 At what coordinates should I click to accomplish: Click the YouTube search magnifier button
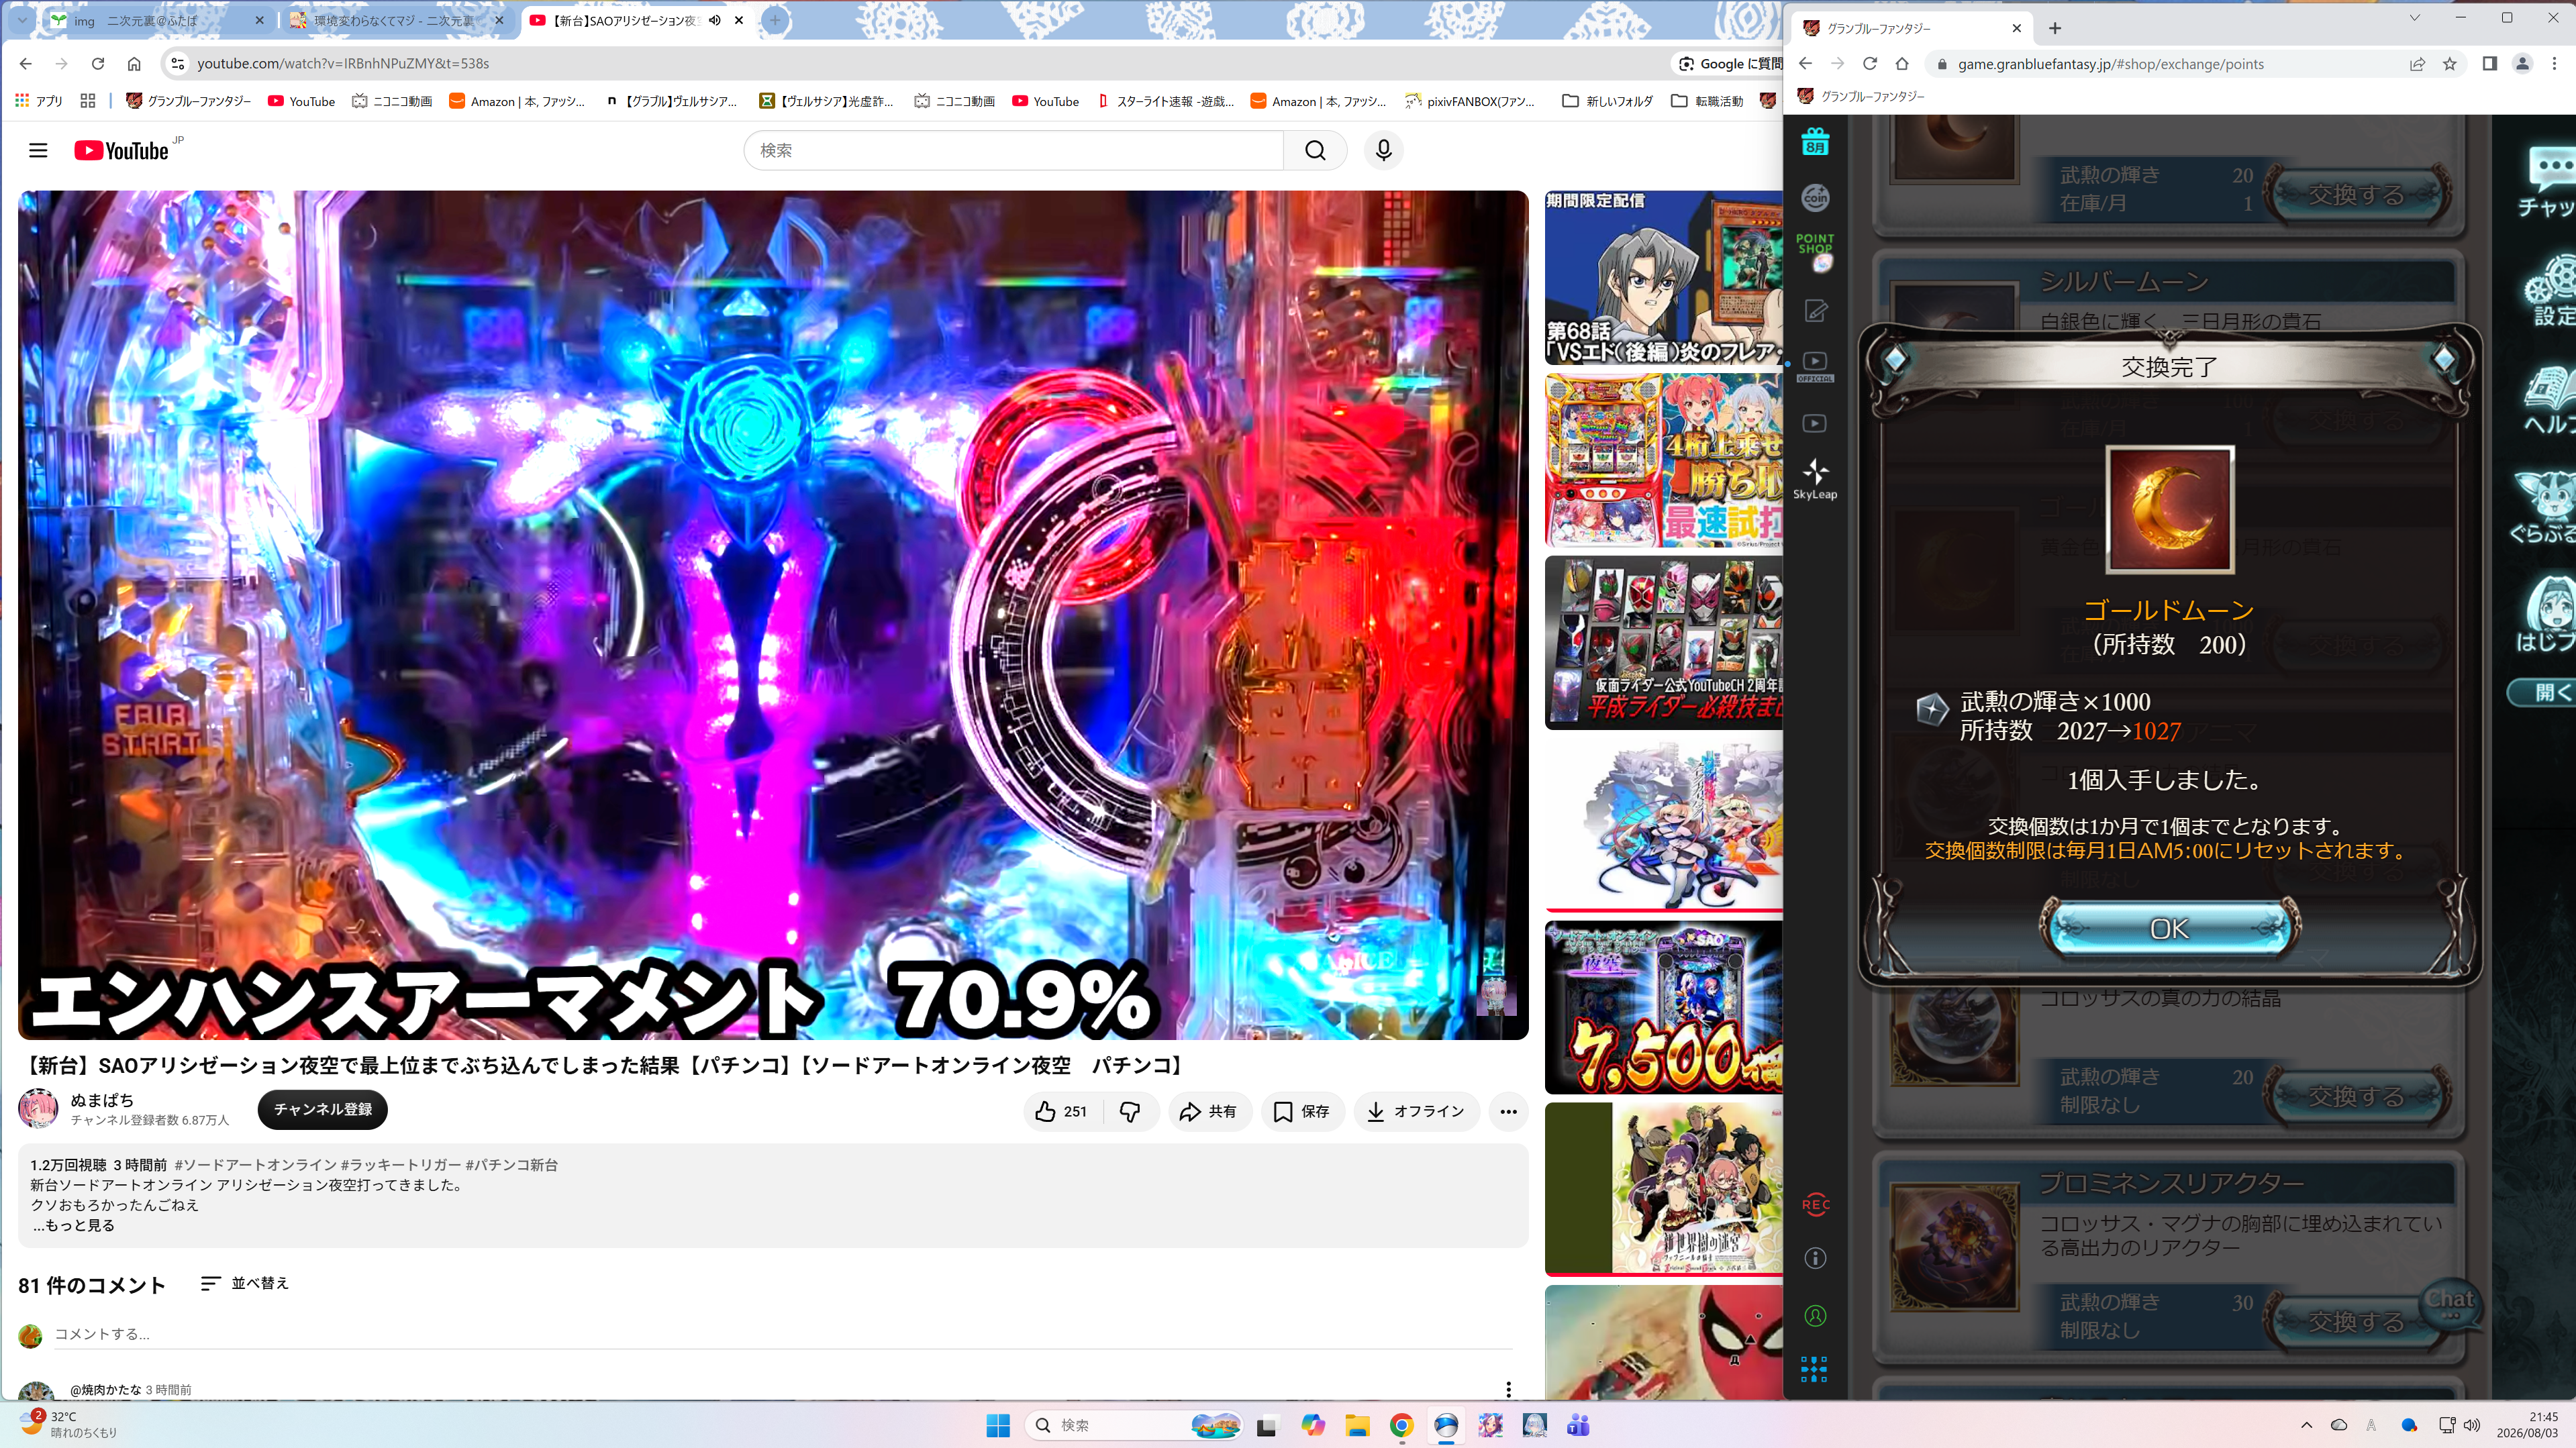click(1315, 150)
